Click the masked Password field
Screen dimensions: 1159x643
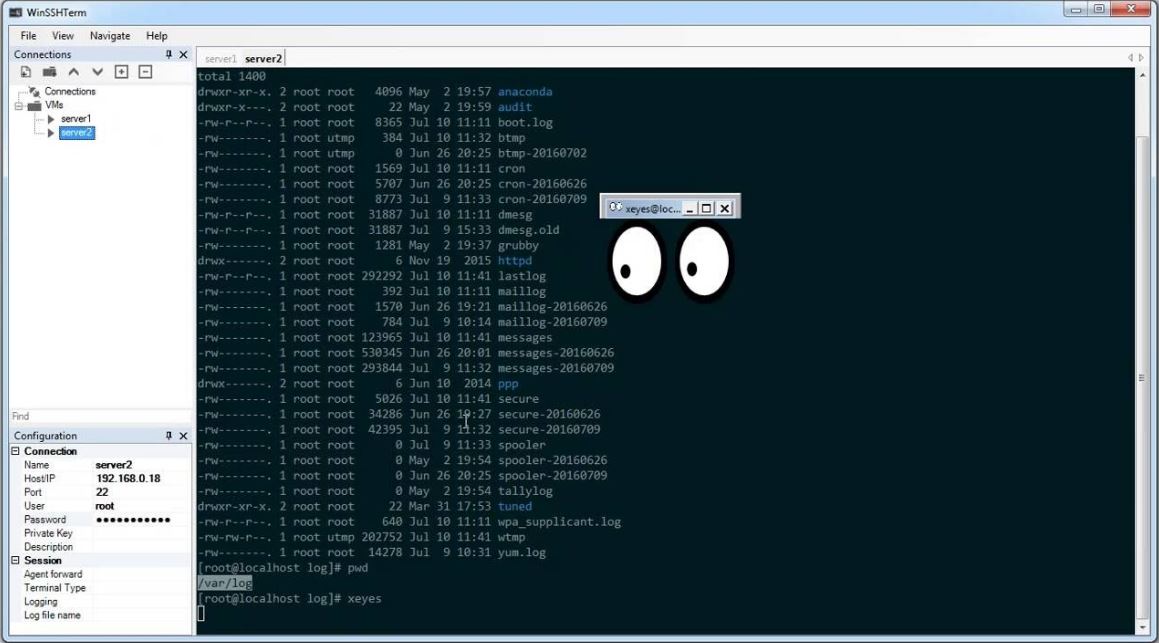tap(142, 520)
